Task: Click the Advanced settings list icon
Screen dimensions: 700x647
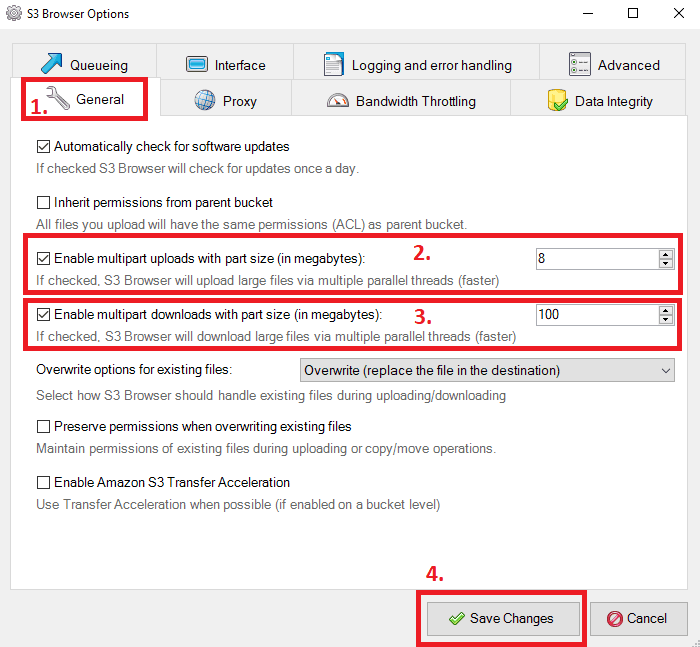Action: (x=579, y=64)
